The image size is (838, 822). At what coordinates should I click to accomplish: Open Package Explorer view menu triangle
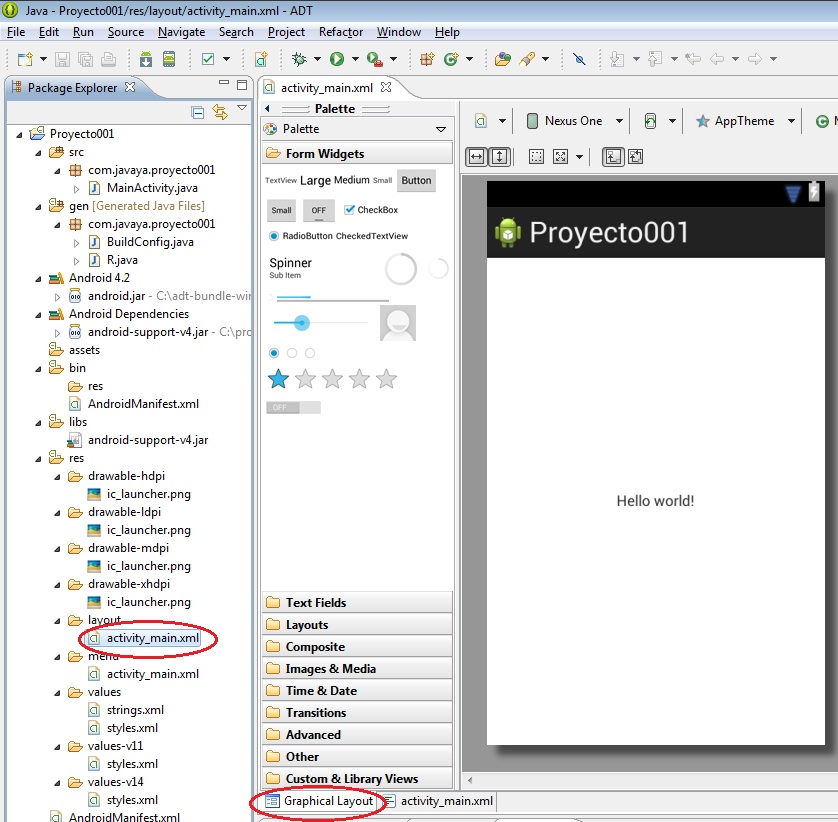pos(242,107)
